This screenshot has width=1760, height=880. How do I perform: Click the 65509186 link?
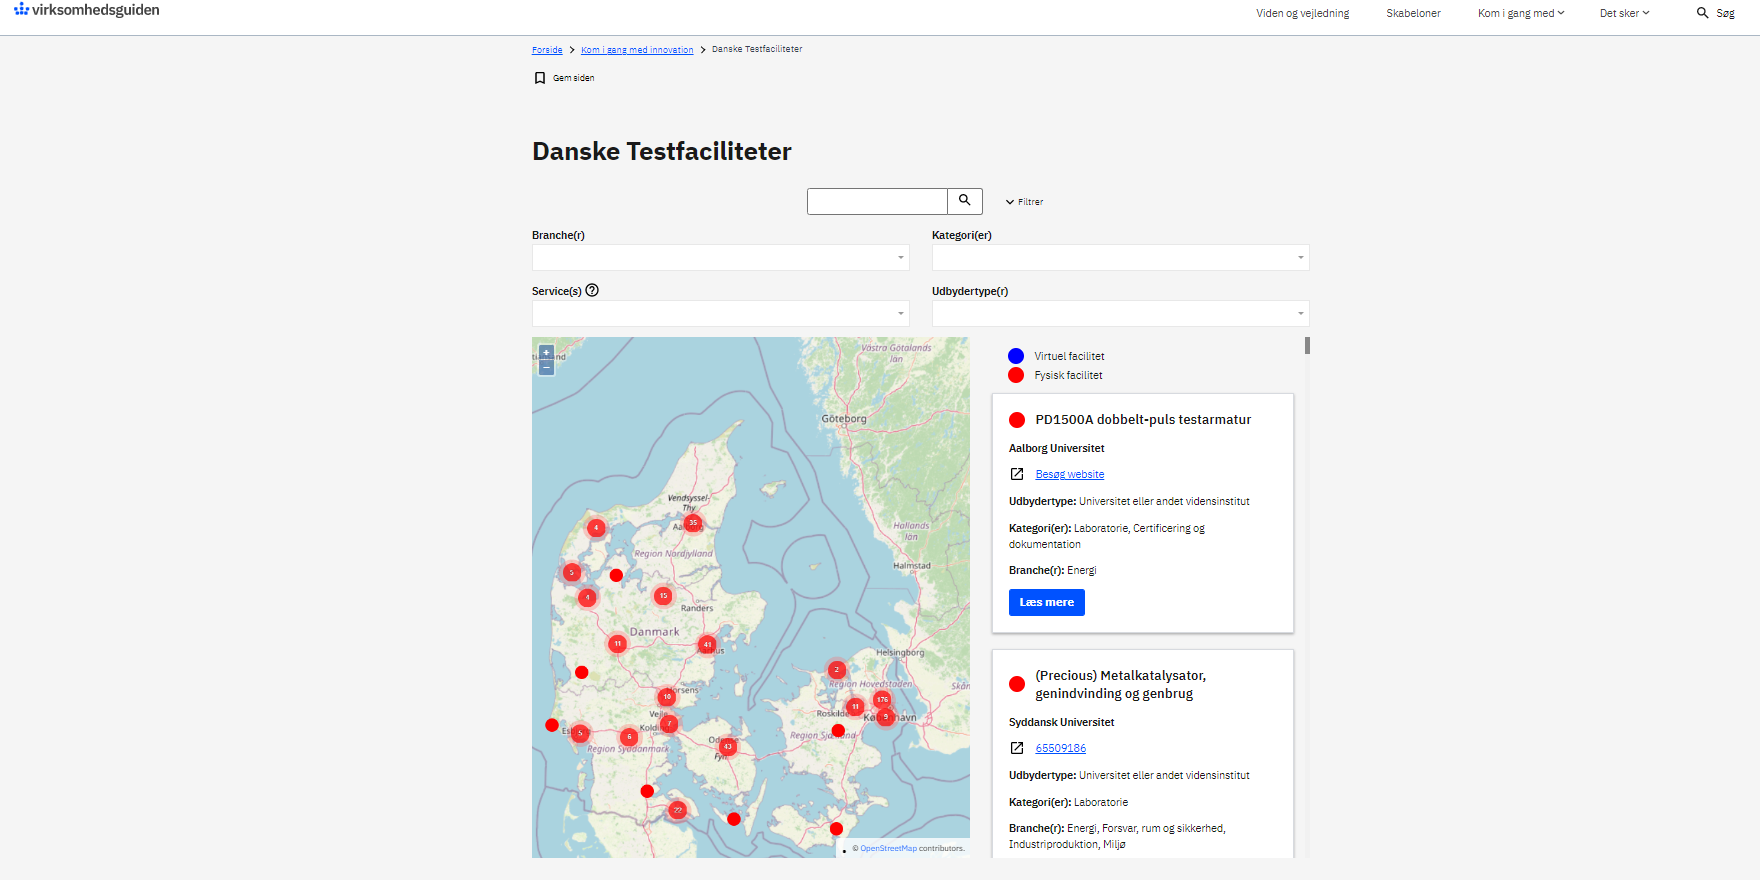click(x=1060, y=748)
